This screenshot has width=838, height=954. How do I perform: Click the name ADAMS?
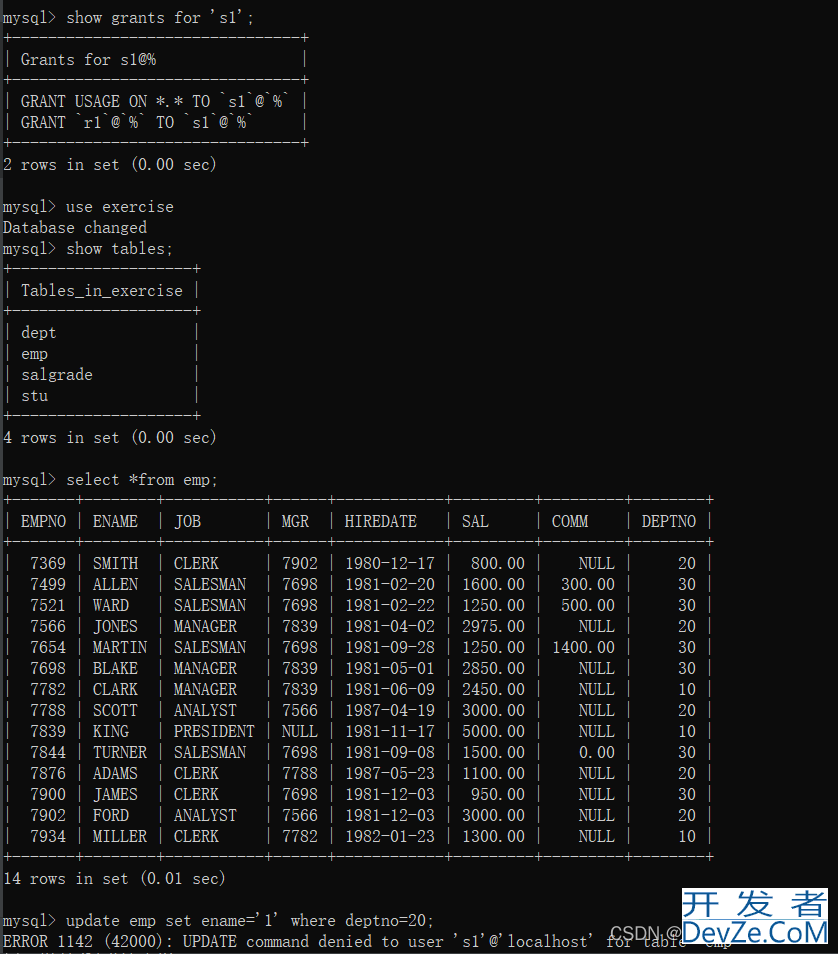point(115,773)
